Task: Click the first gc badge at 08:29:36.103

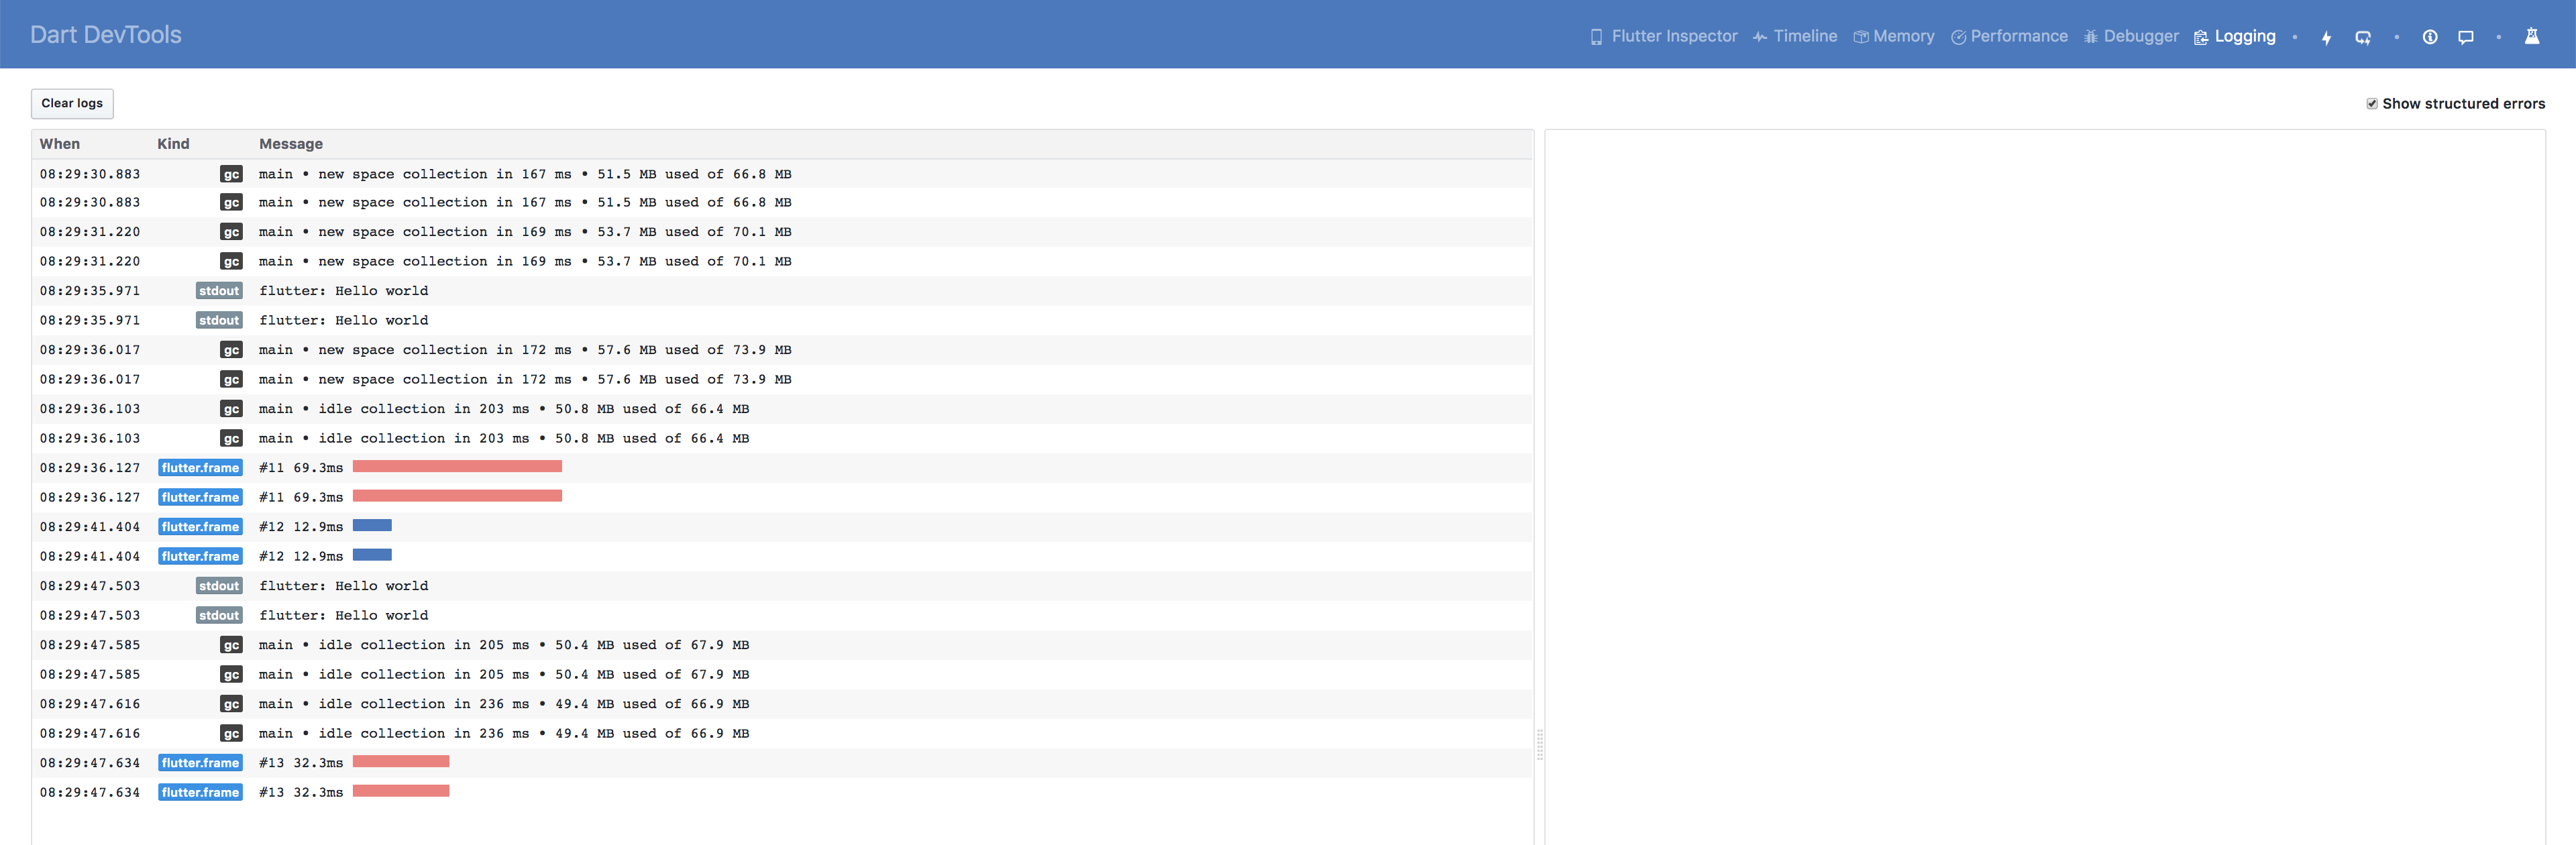Action: [x=231, y=409]
